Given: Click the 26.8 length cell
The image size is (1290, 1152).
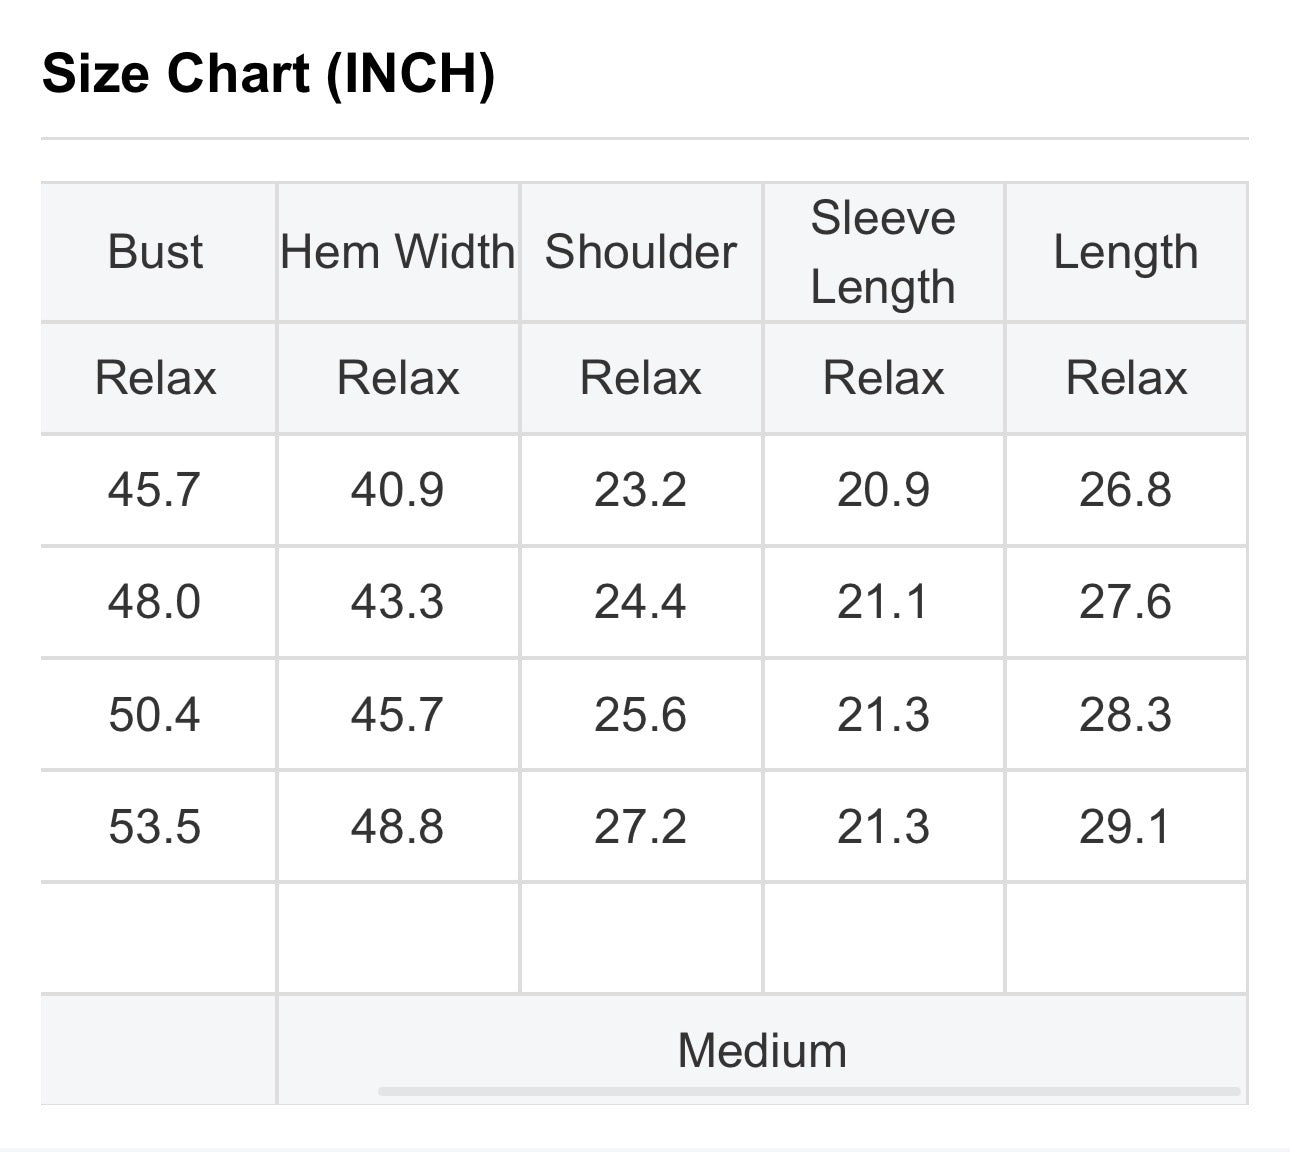Looking at the screenshot, I should click(1126, 490).
